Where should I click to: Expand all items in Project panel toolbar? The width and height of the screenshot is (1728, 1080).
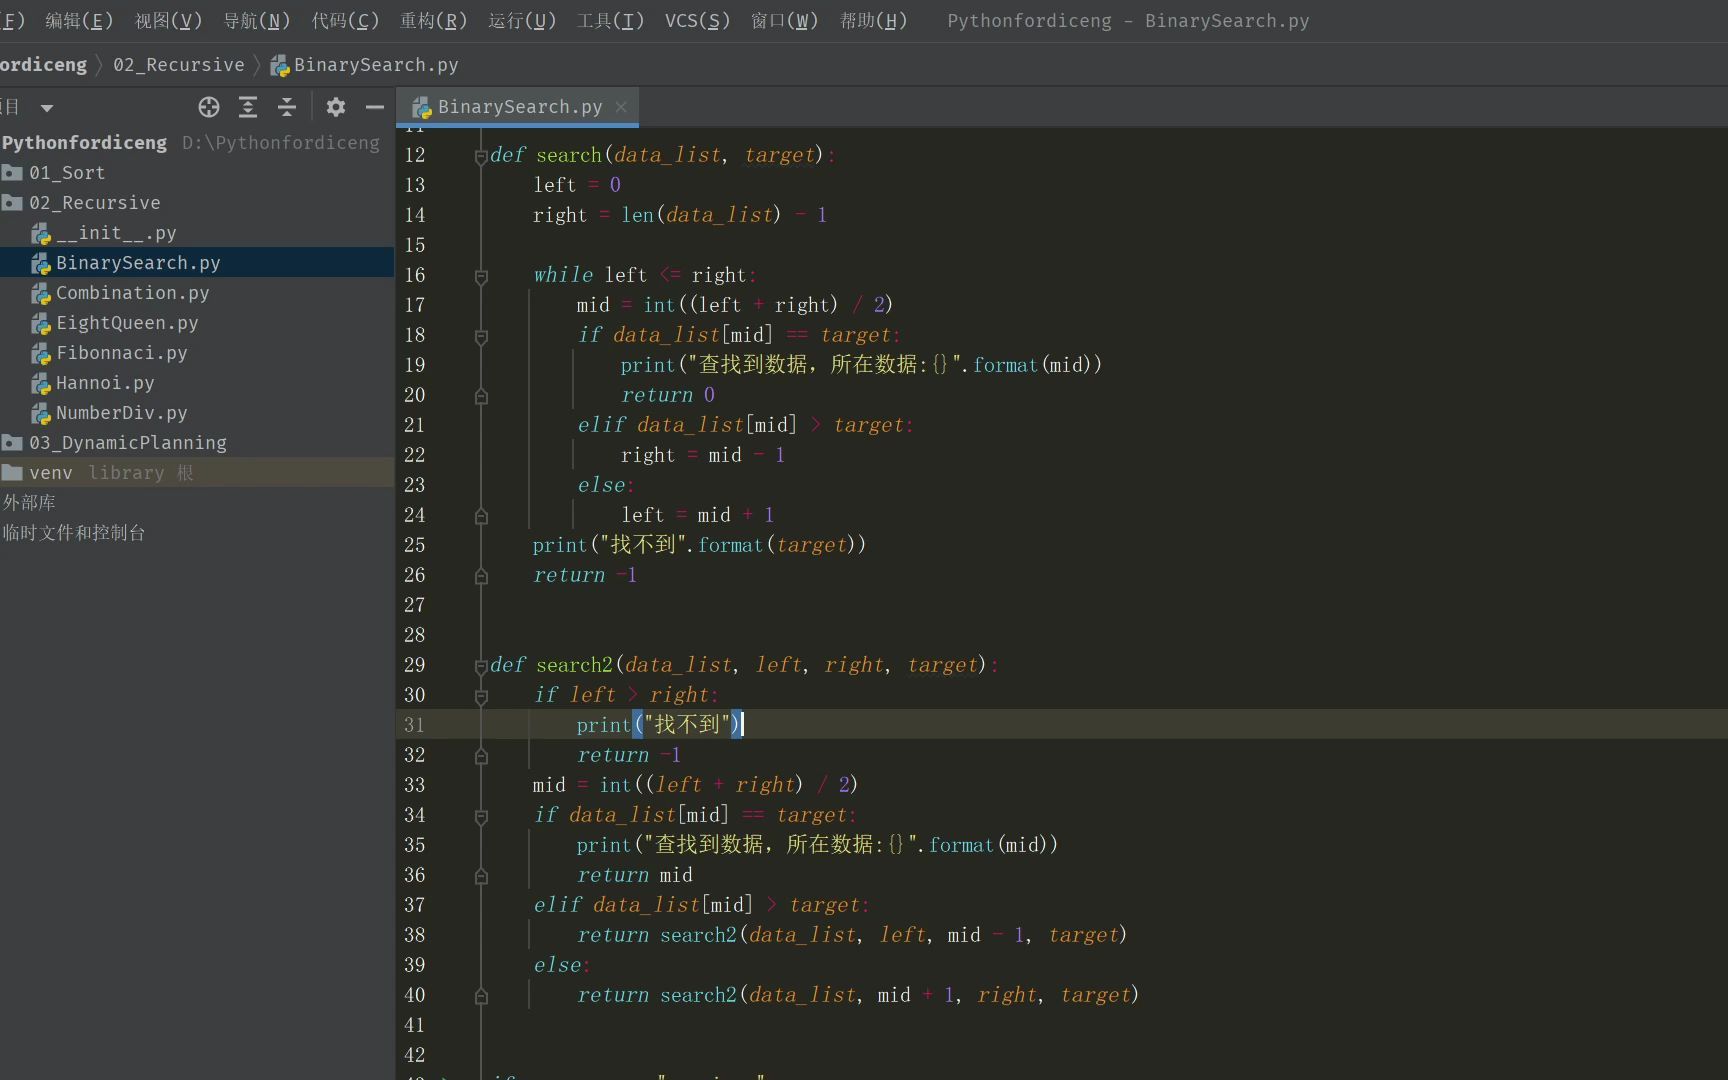coord(248,107)
